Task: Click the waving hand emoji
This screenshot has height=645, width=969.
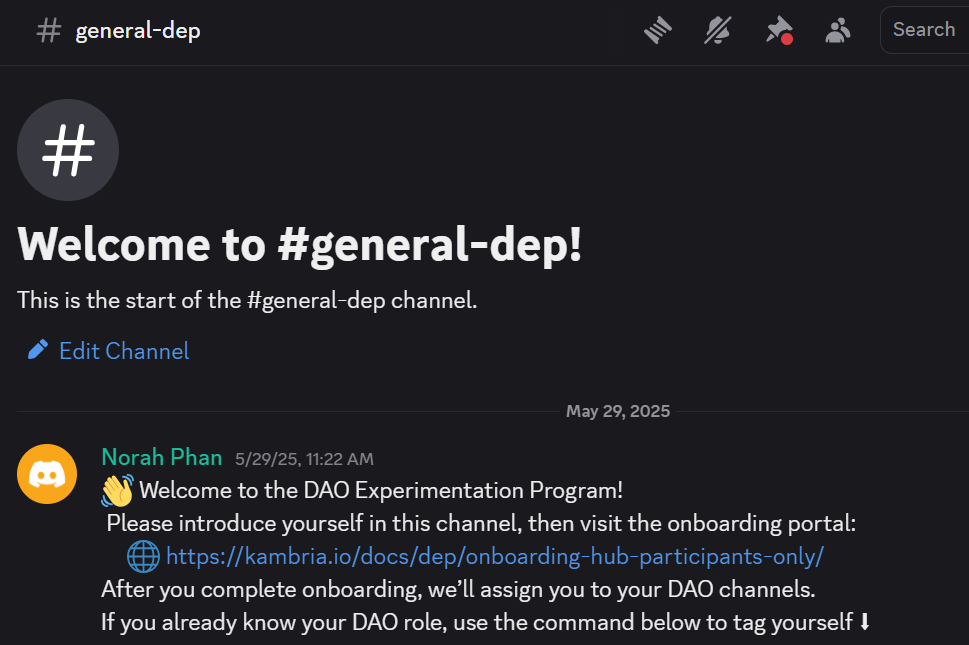Action: (x=117, y=490)
